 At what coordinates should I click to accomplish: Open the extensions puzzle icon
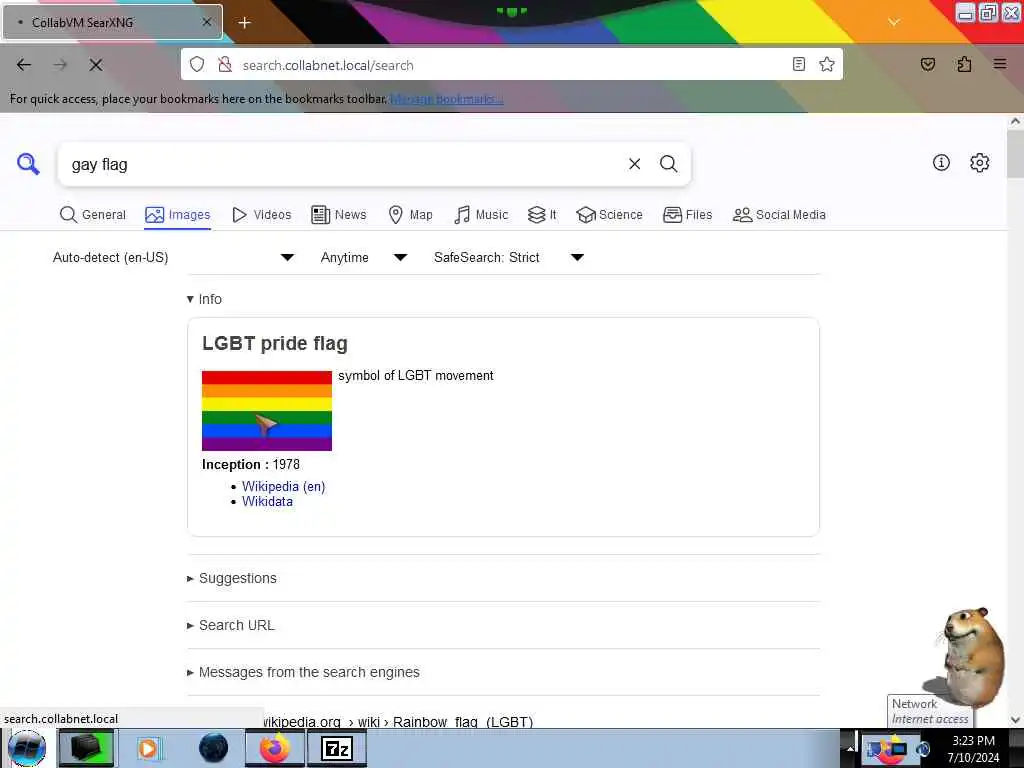point(964,64)
